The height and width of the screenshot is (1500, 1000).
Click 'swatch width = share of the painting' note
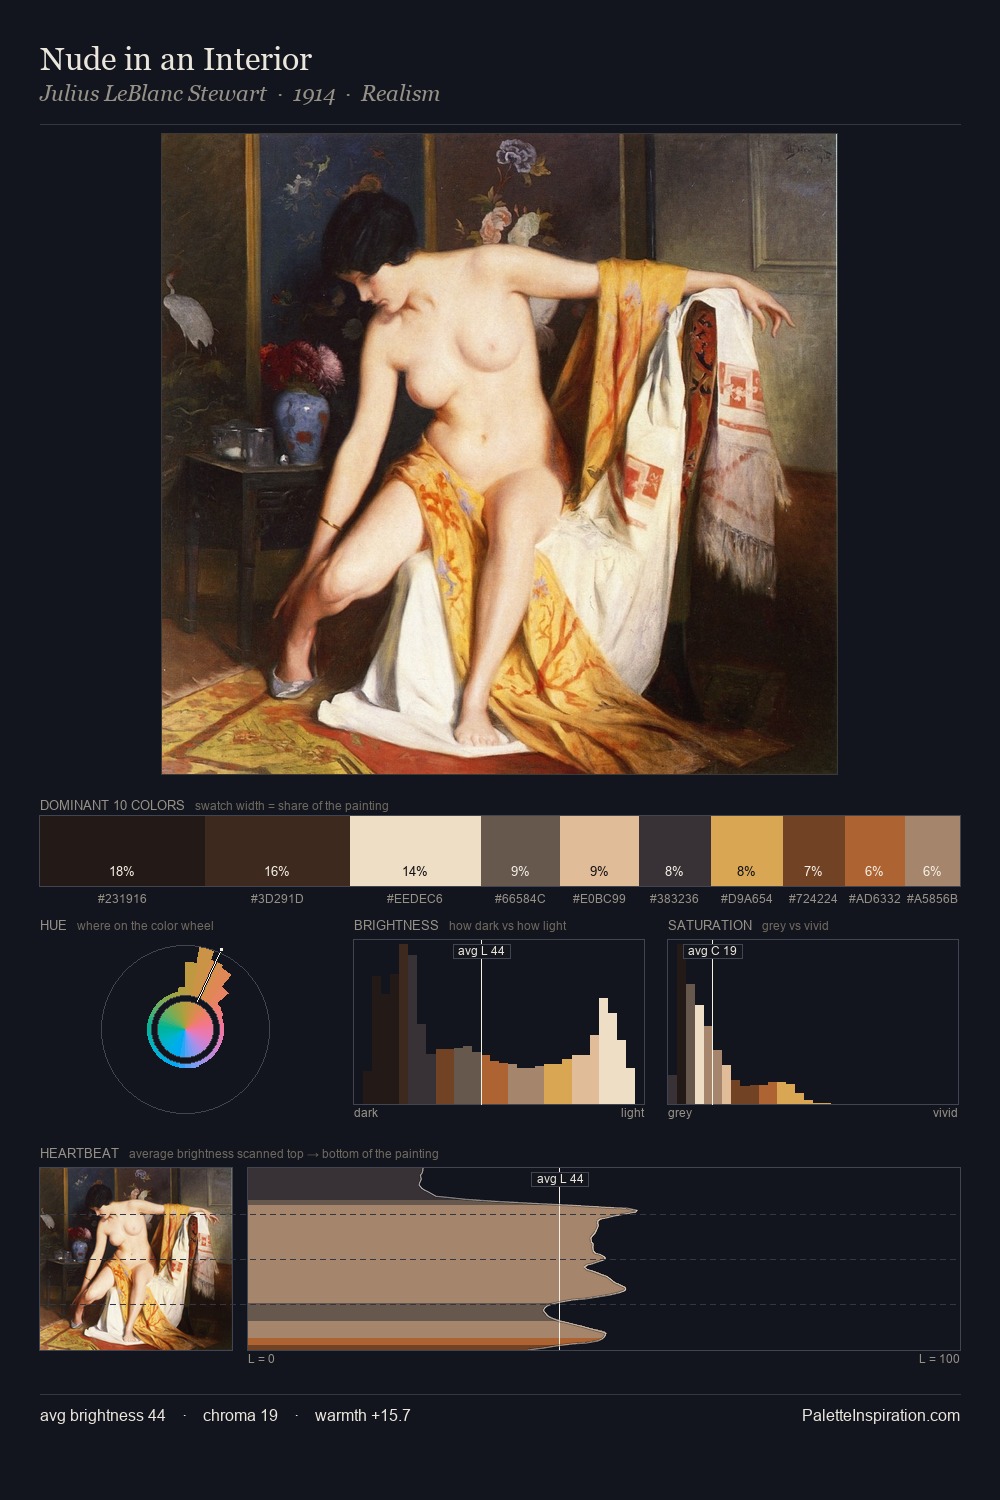[x=292, y=805]
